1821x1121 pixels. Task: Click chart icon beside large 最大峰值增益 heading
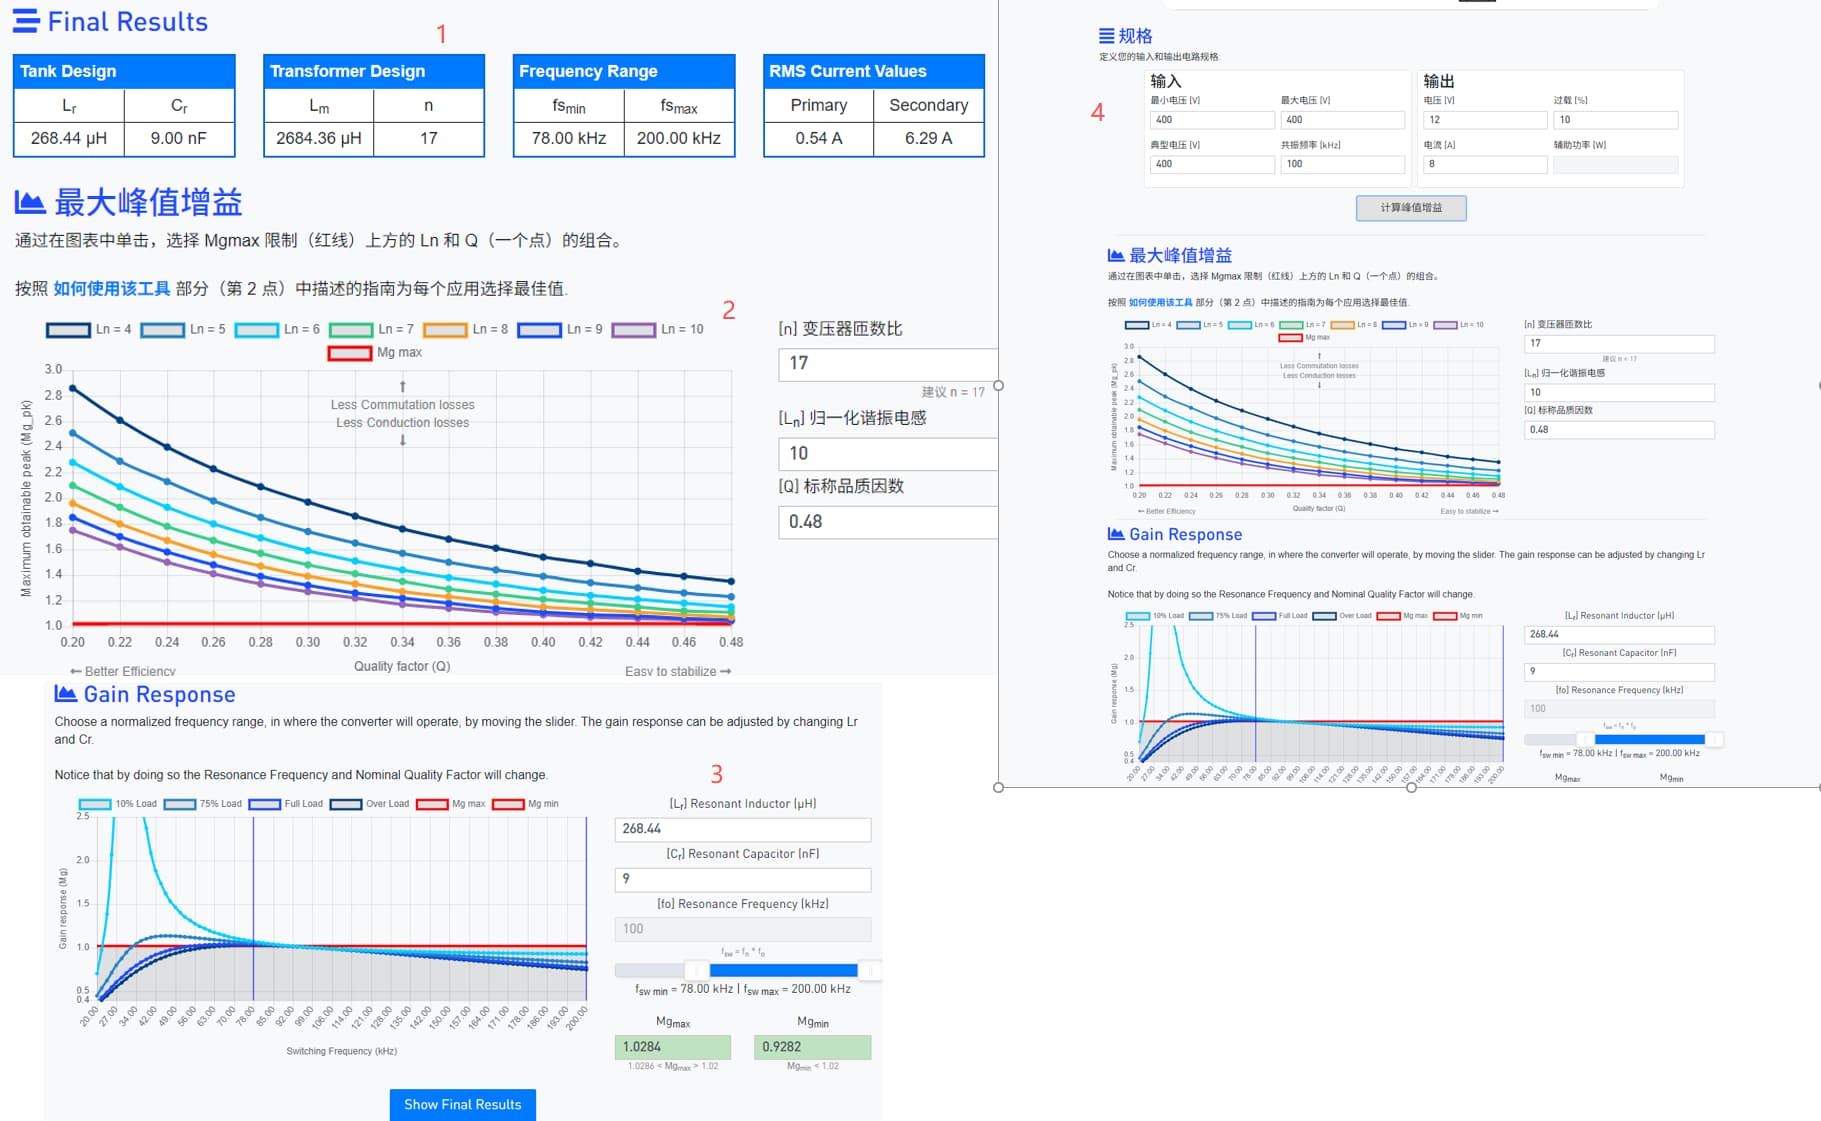pyautogui.click(x=30, y=203)
